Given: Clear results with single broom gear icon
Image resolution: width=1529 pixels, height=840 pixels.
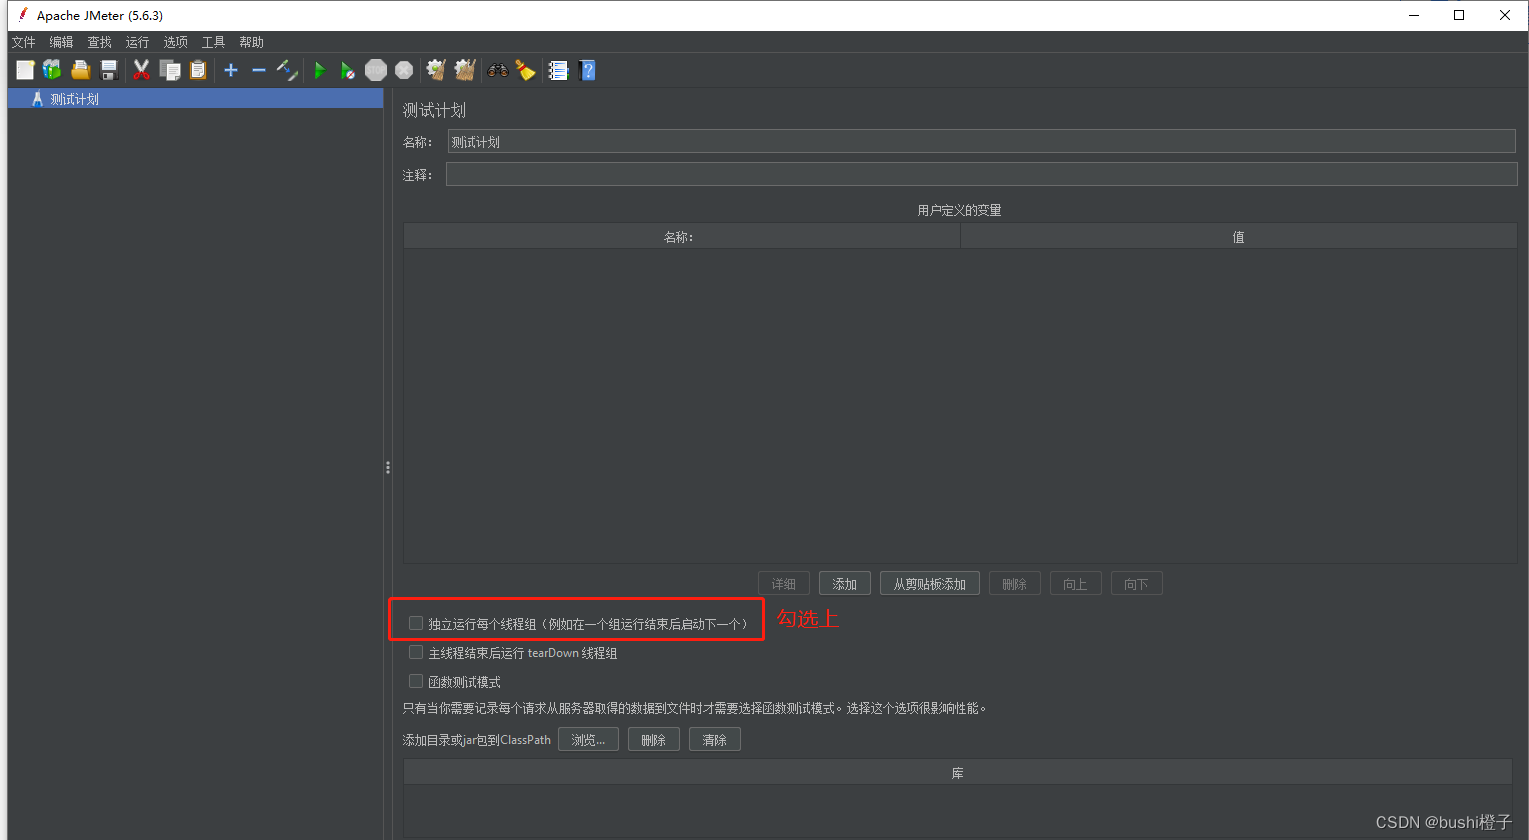Looking at the screenshot, I should [435, 70].
